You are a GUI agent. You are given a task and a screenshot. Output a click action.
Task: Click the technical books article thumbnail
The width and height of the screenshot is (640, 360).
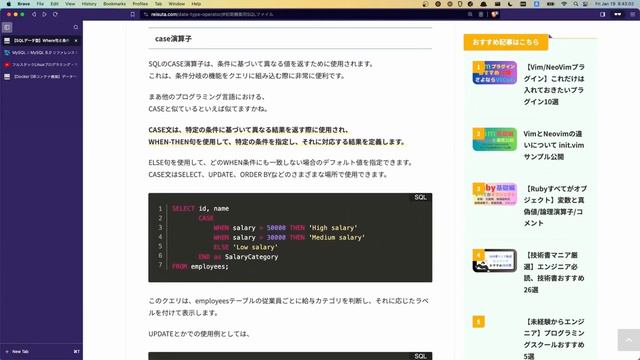(x=495, y=260)
